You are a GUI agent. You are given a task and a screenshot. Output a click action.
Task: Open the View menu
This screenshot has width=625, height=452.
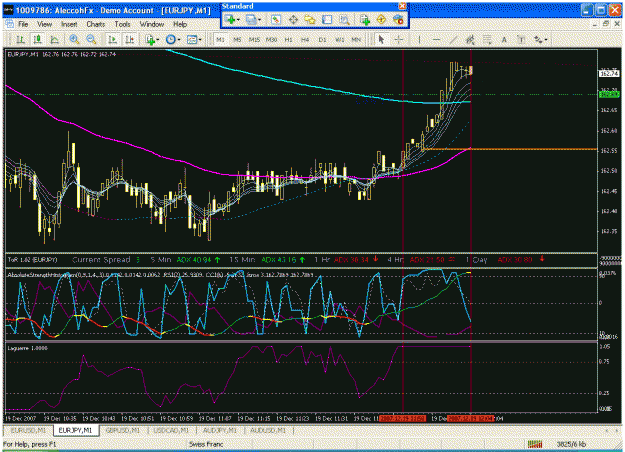click(x=45, y=24)
